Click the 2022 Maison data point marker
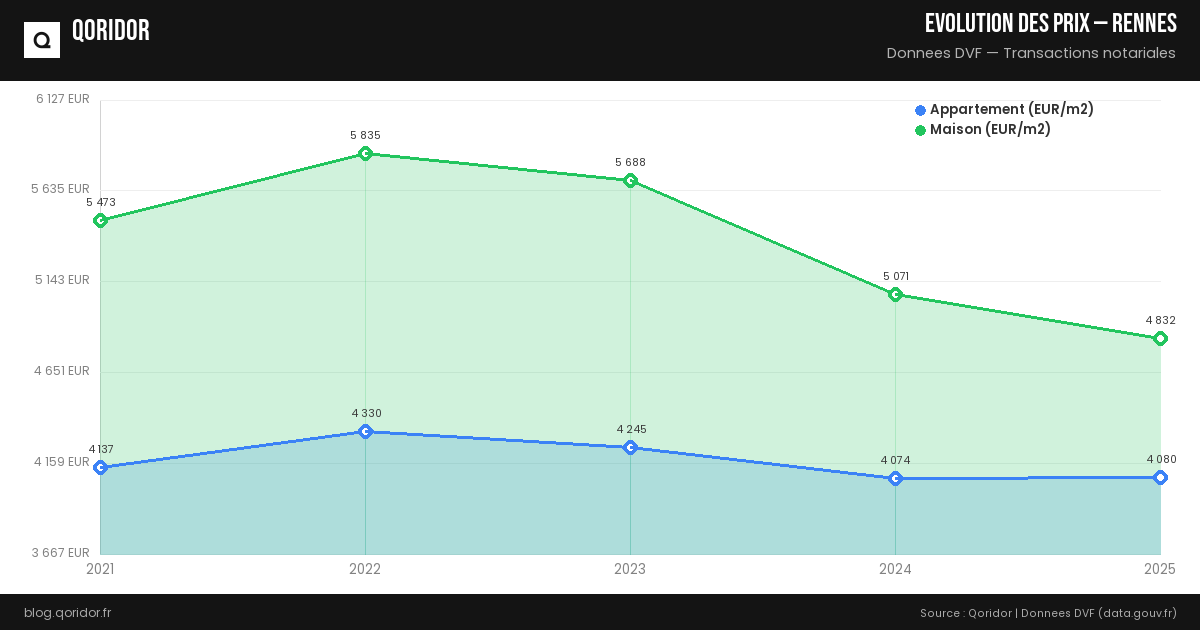1200x630 pixels. tap(365, 154)
